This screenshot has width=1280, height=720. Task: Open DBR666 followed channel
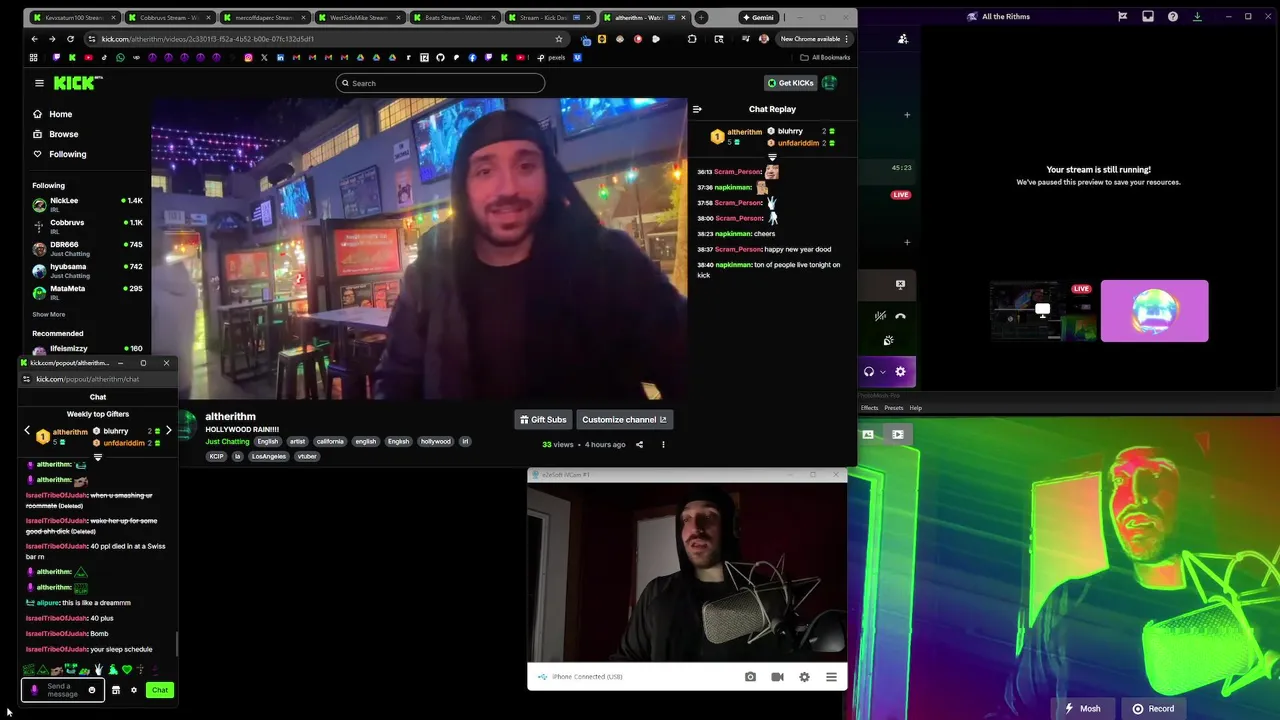coord(88,248)
